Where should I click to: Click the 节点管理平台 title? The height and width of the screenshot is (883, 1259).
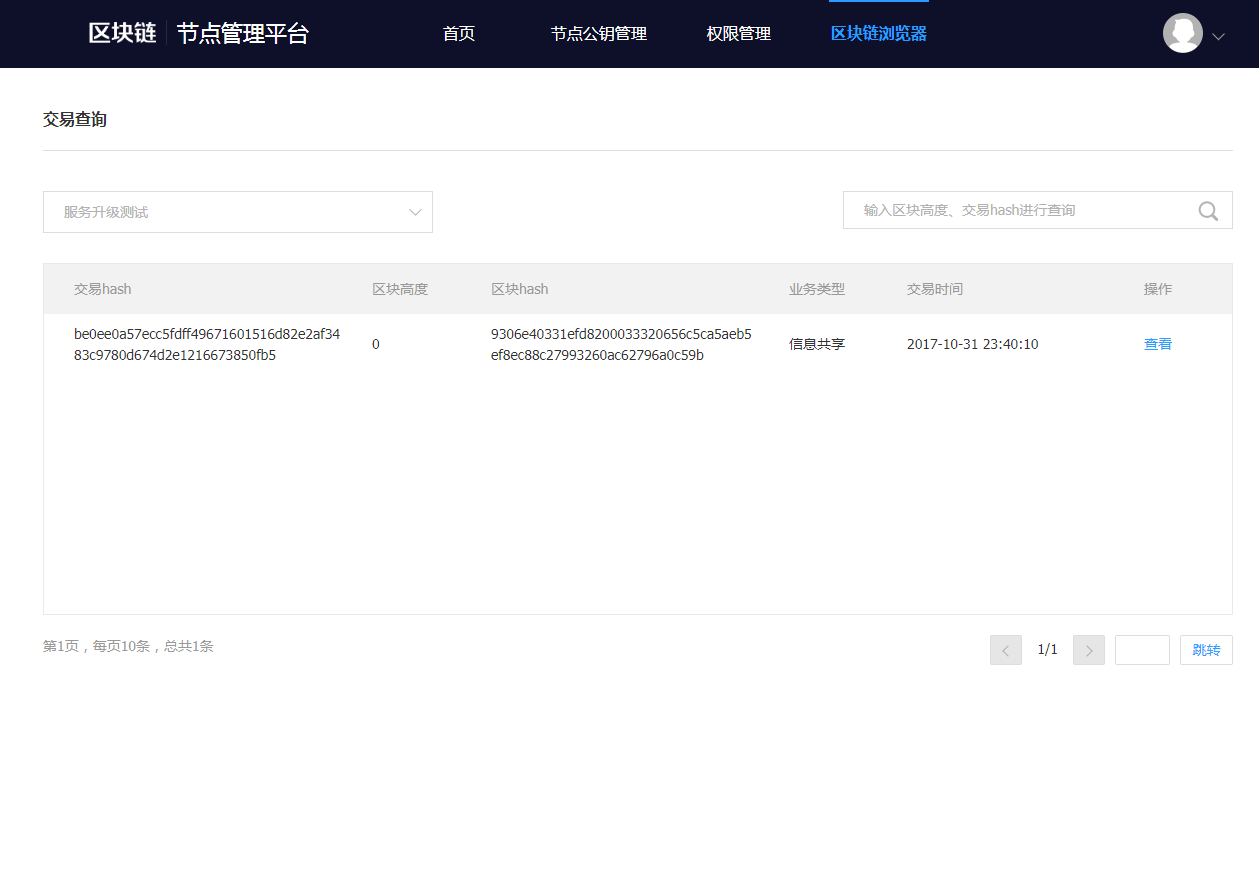(243, 33)
